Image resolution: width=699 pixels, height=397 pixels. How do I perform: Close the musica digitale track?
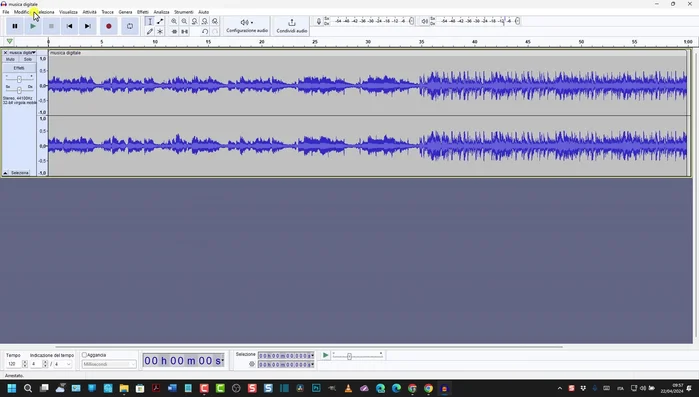5,53
